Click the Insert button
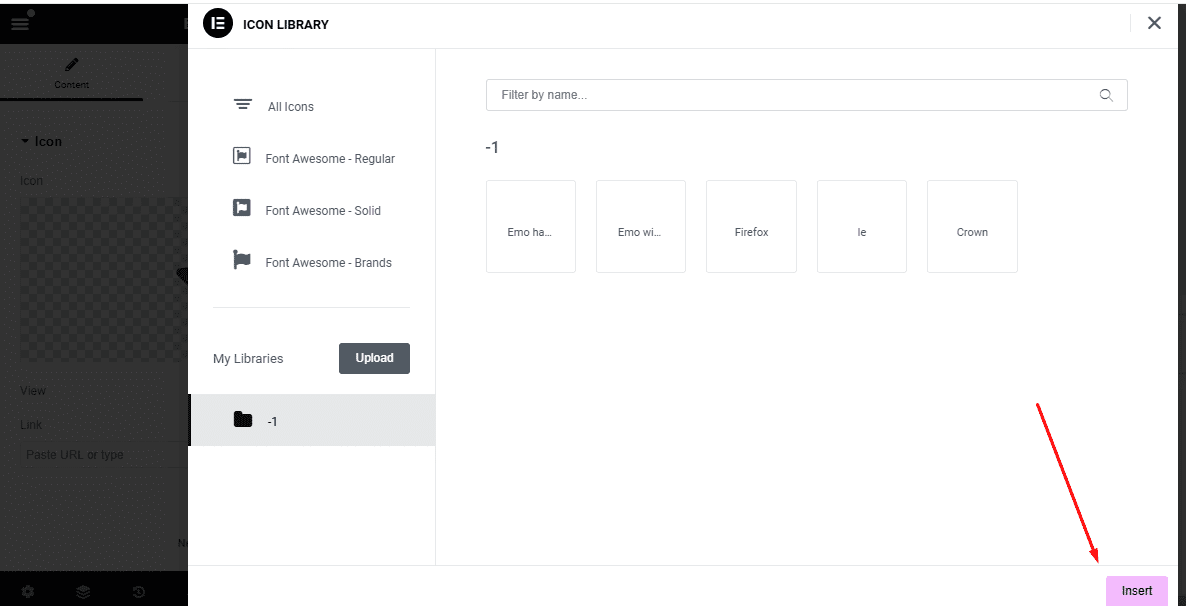The width and height of the screenshot is (1186, 606). tap(1136, 591)
